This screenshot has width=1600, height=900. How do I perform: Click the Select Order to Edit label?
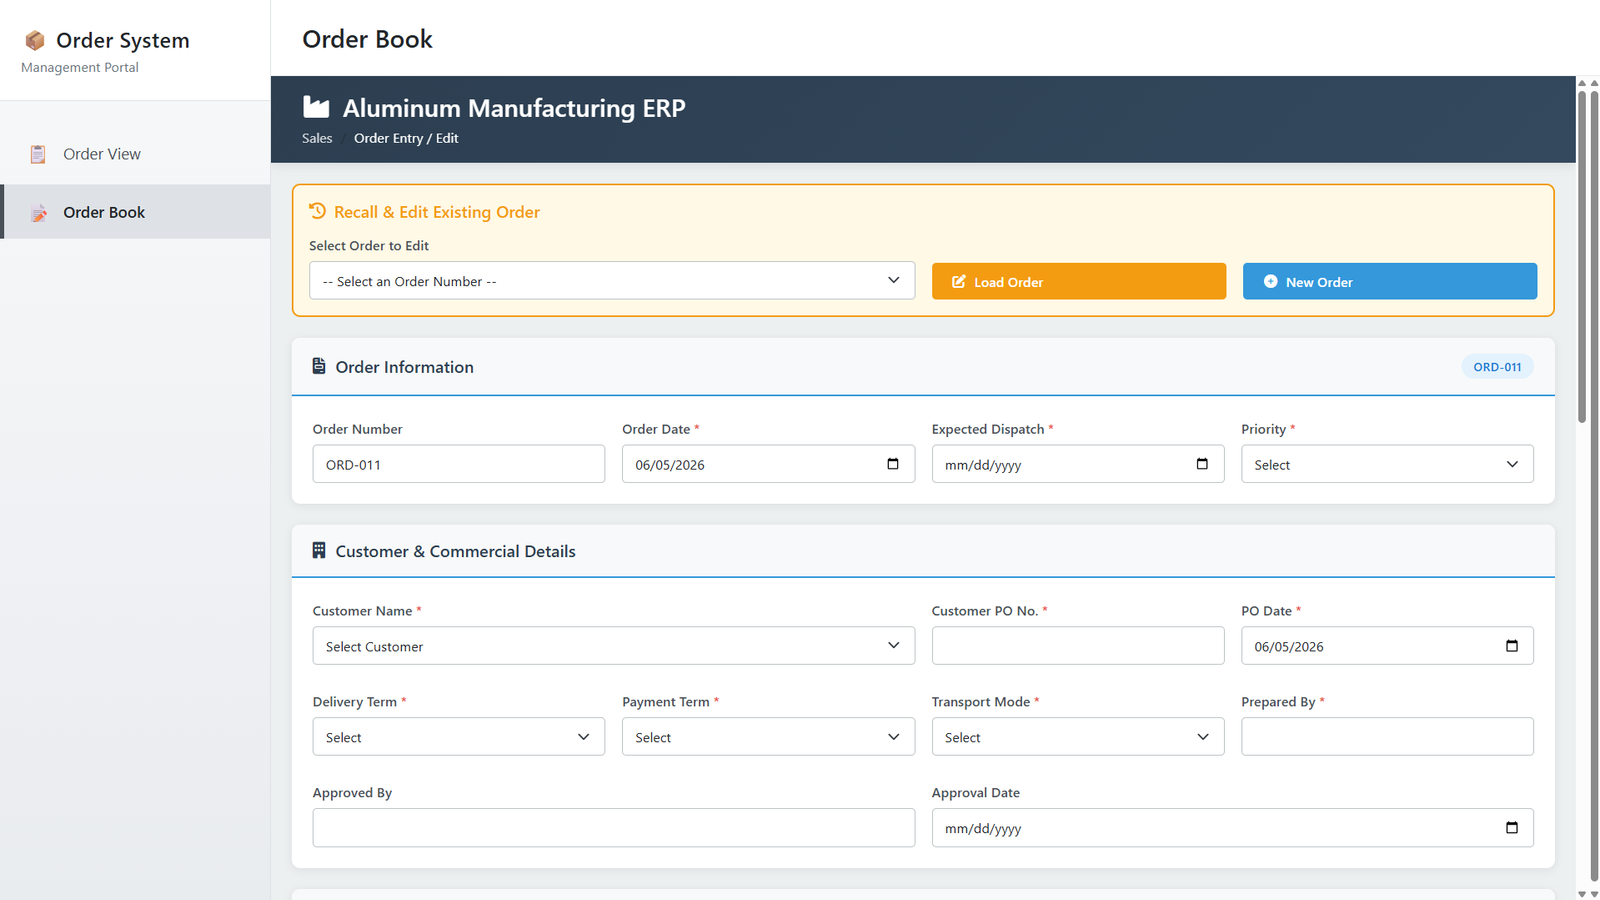[x=369, y=246]
